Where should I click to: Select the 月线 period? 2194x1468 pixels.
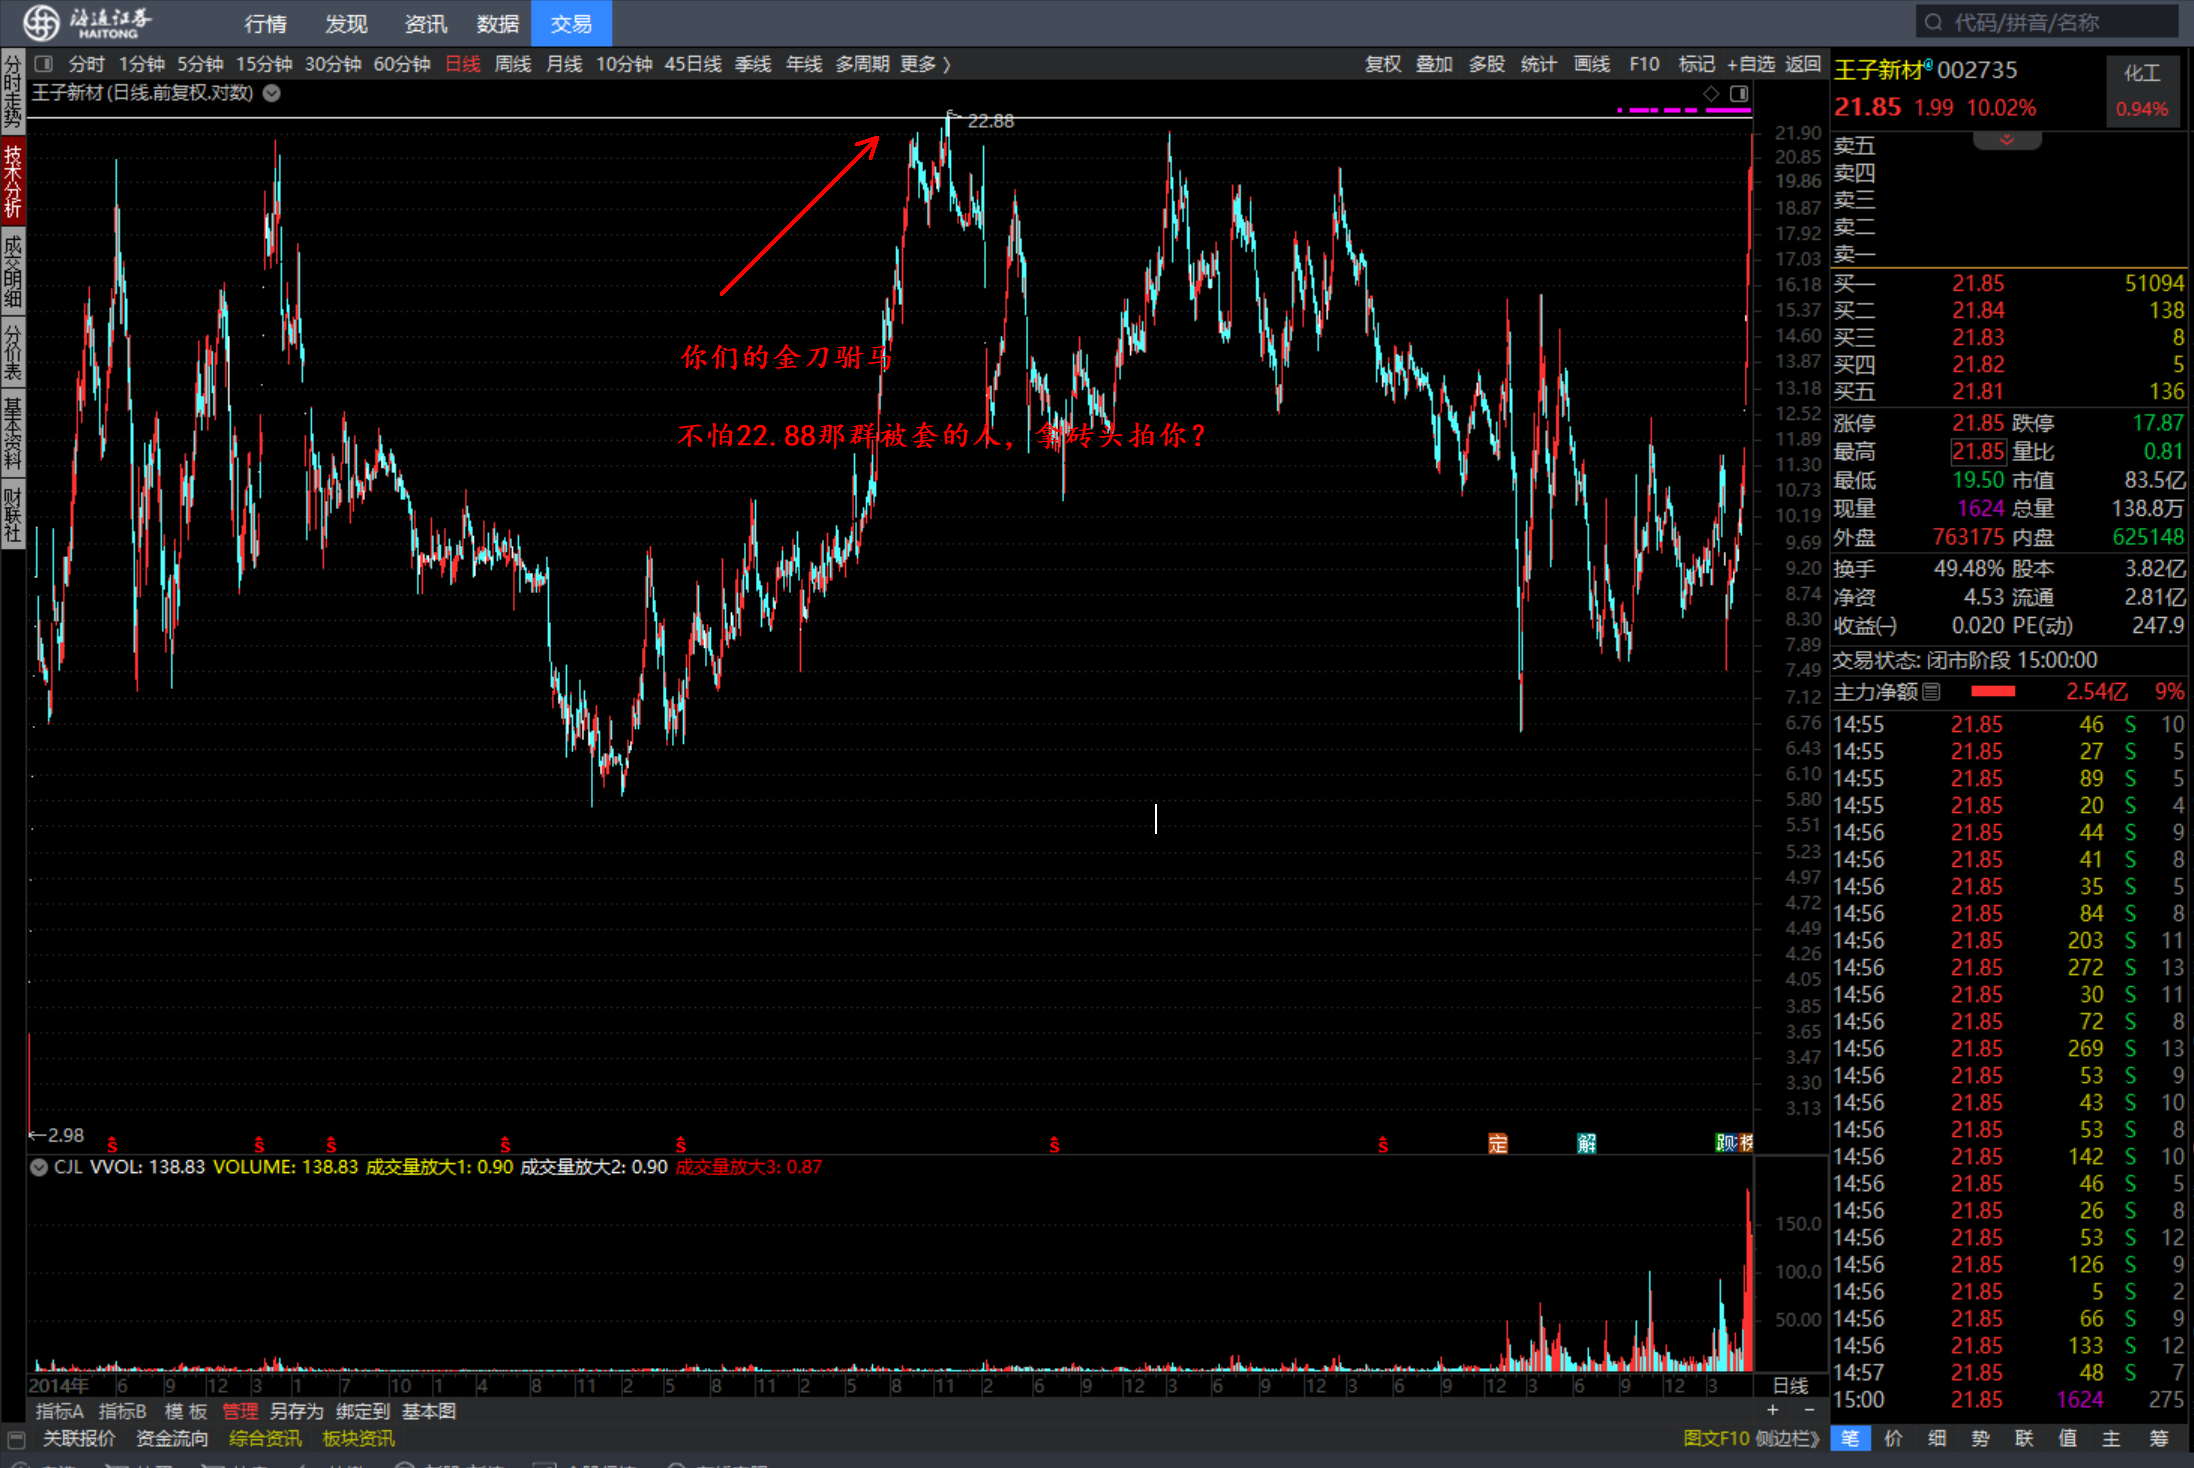pyautogui.click(x=564, y=64)
